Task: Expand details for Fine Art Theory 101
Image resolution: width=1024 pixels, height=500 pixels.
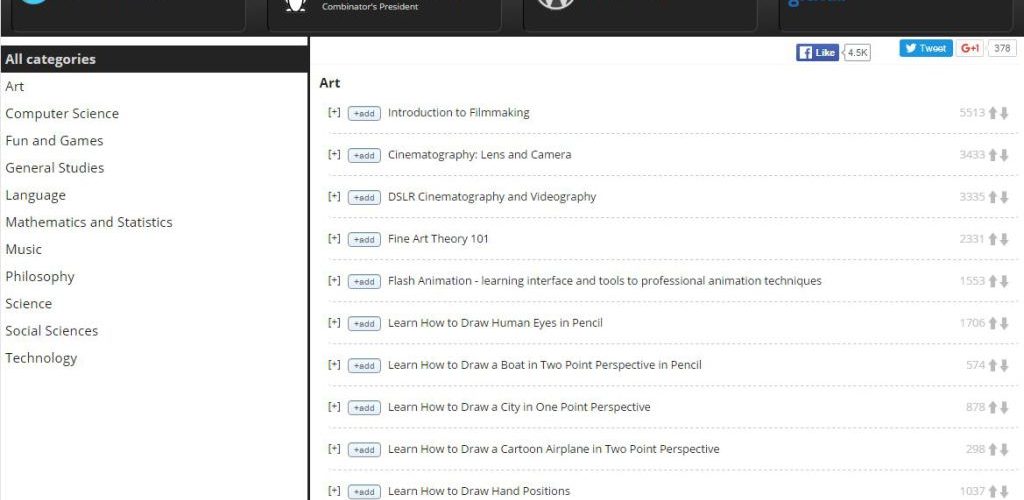Action: 334,238
